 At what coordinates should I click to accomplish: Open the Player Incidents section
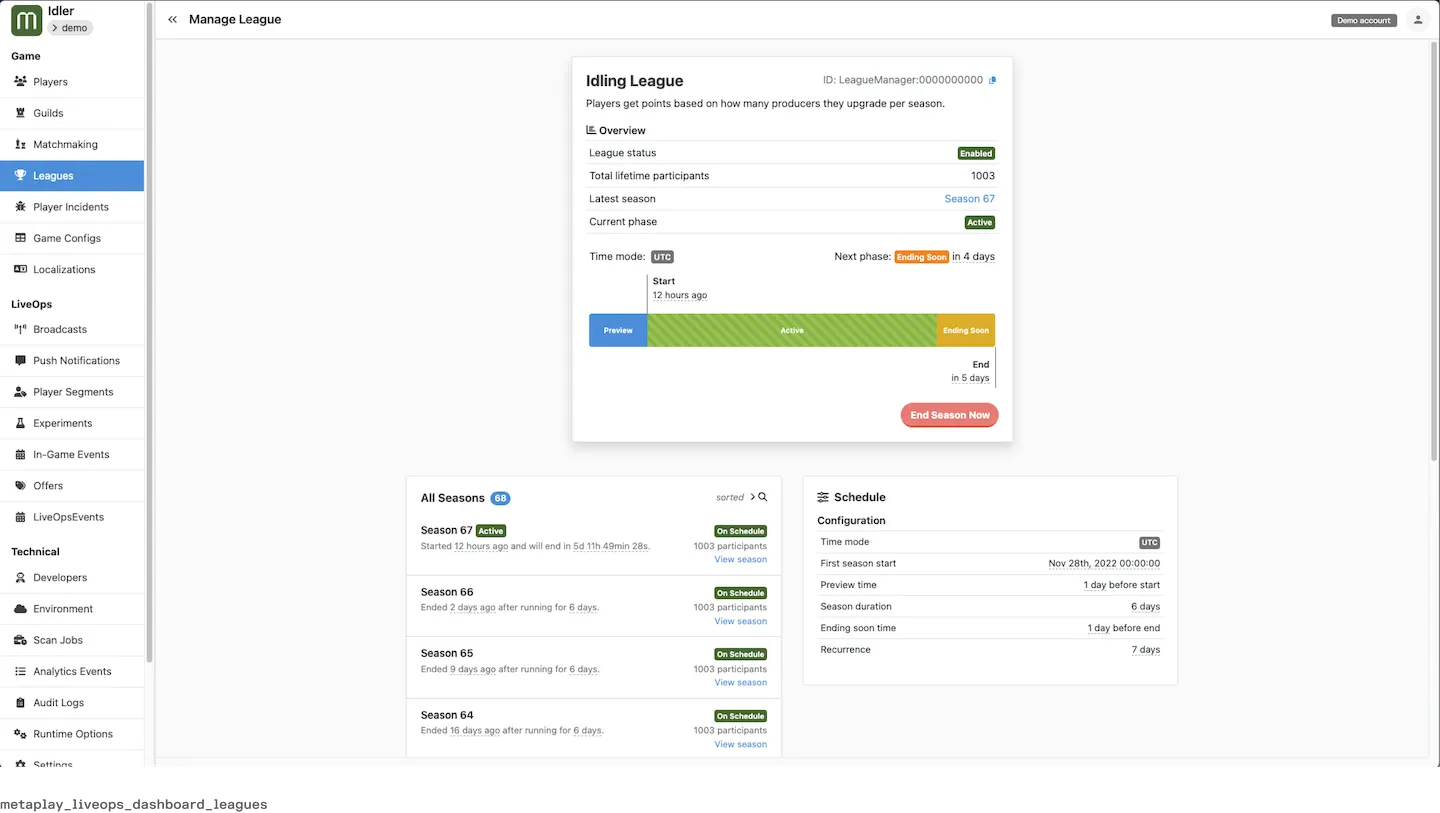pos(72,206)
